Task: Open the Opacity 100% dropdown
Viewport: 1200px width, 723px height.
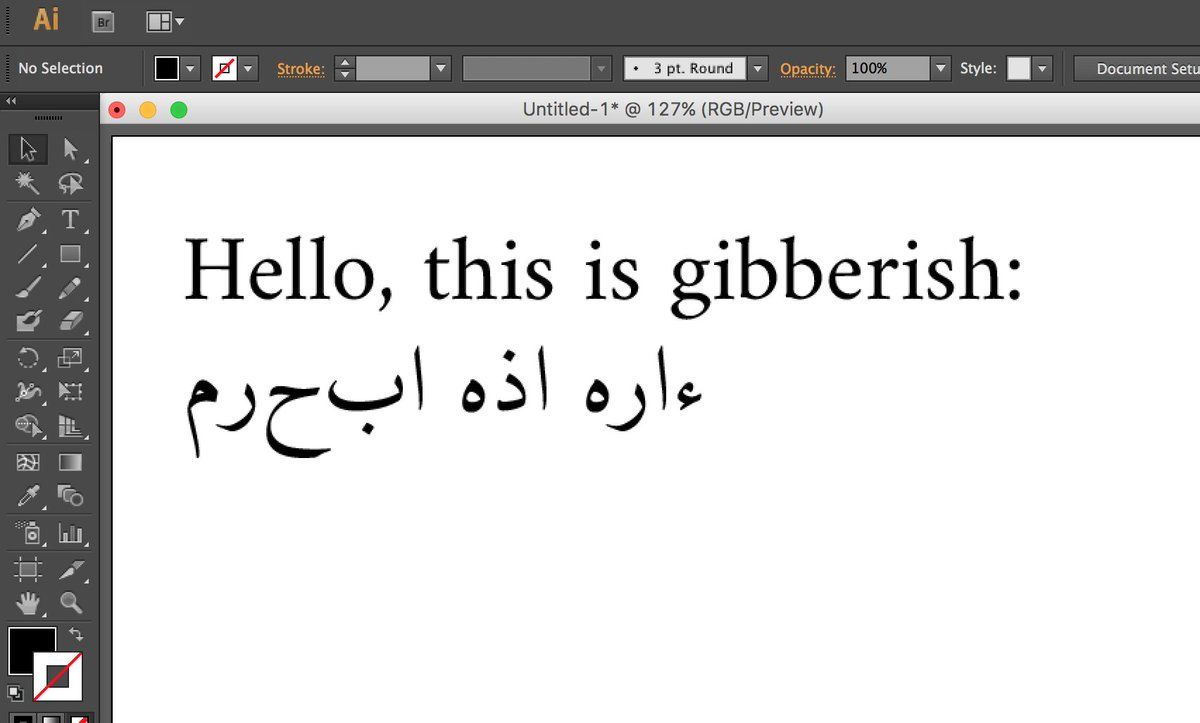Action: pos(940,68)
